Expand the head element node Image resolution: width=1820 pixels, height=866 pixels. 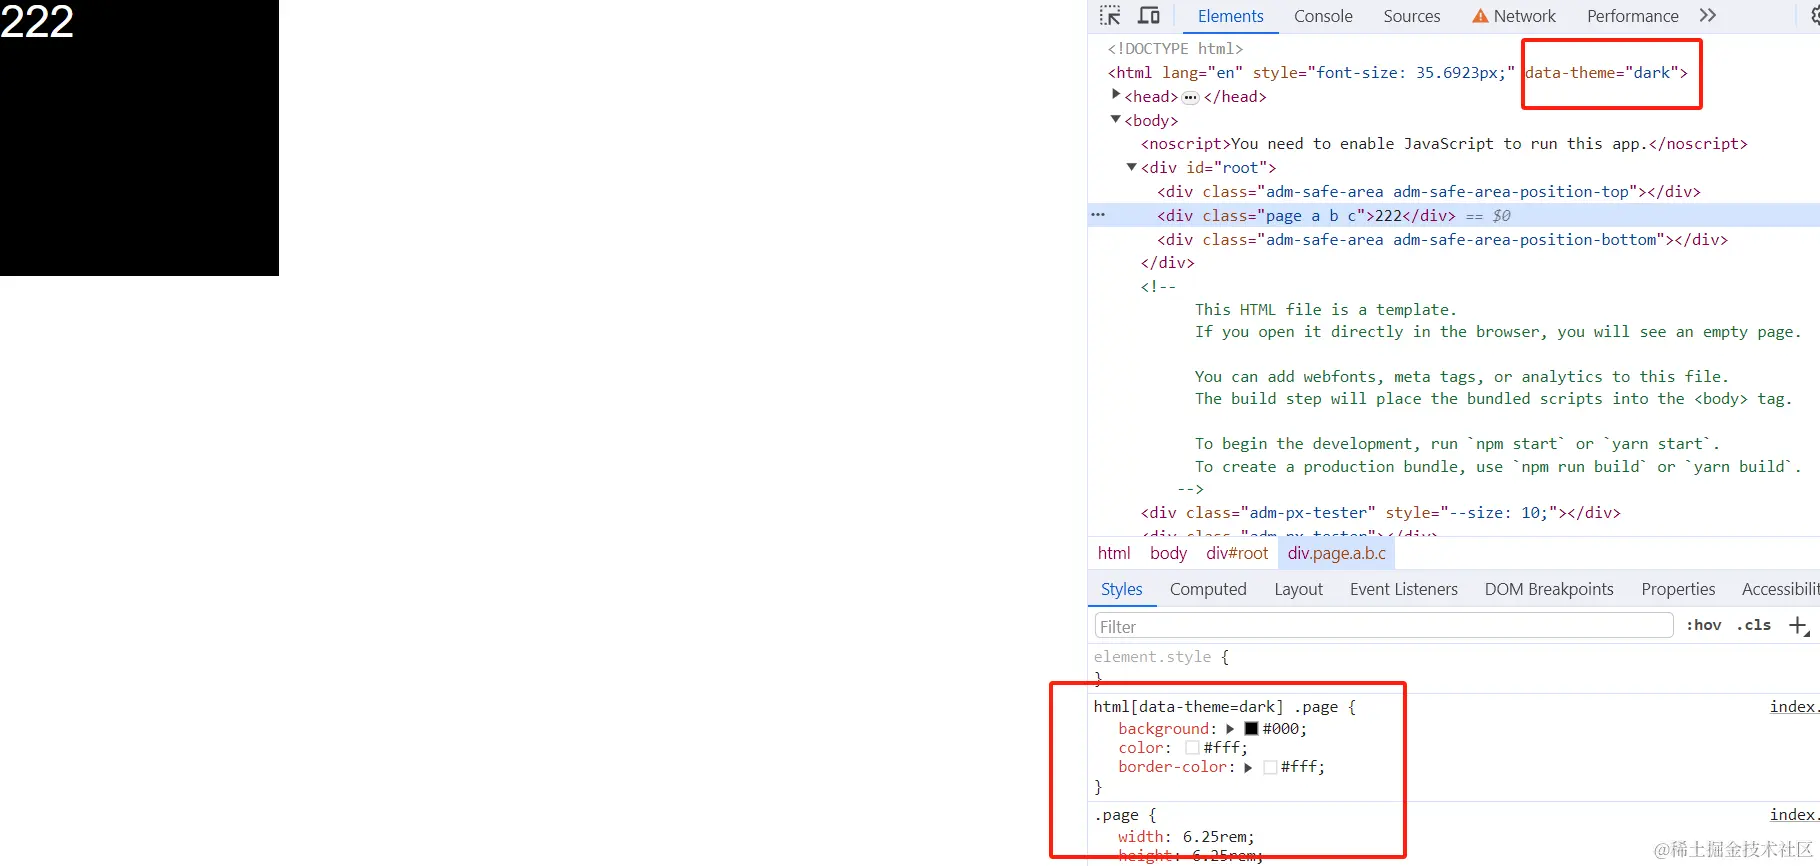pyautogui.click(x=1116, y=95)
